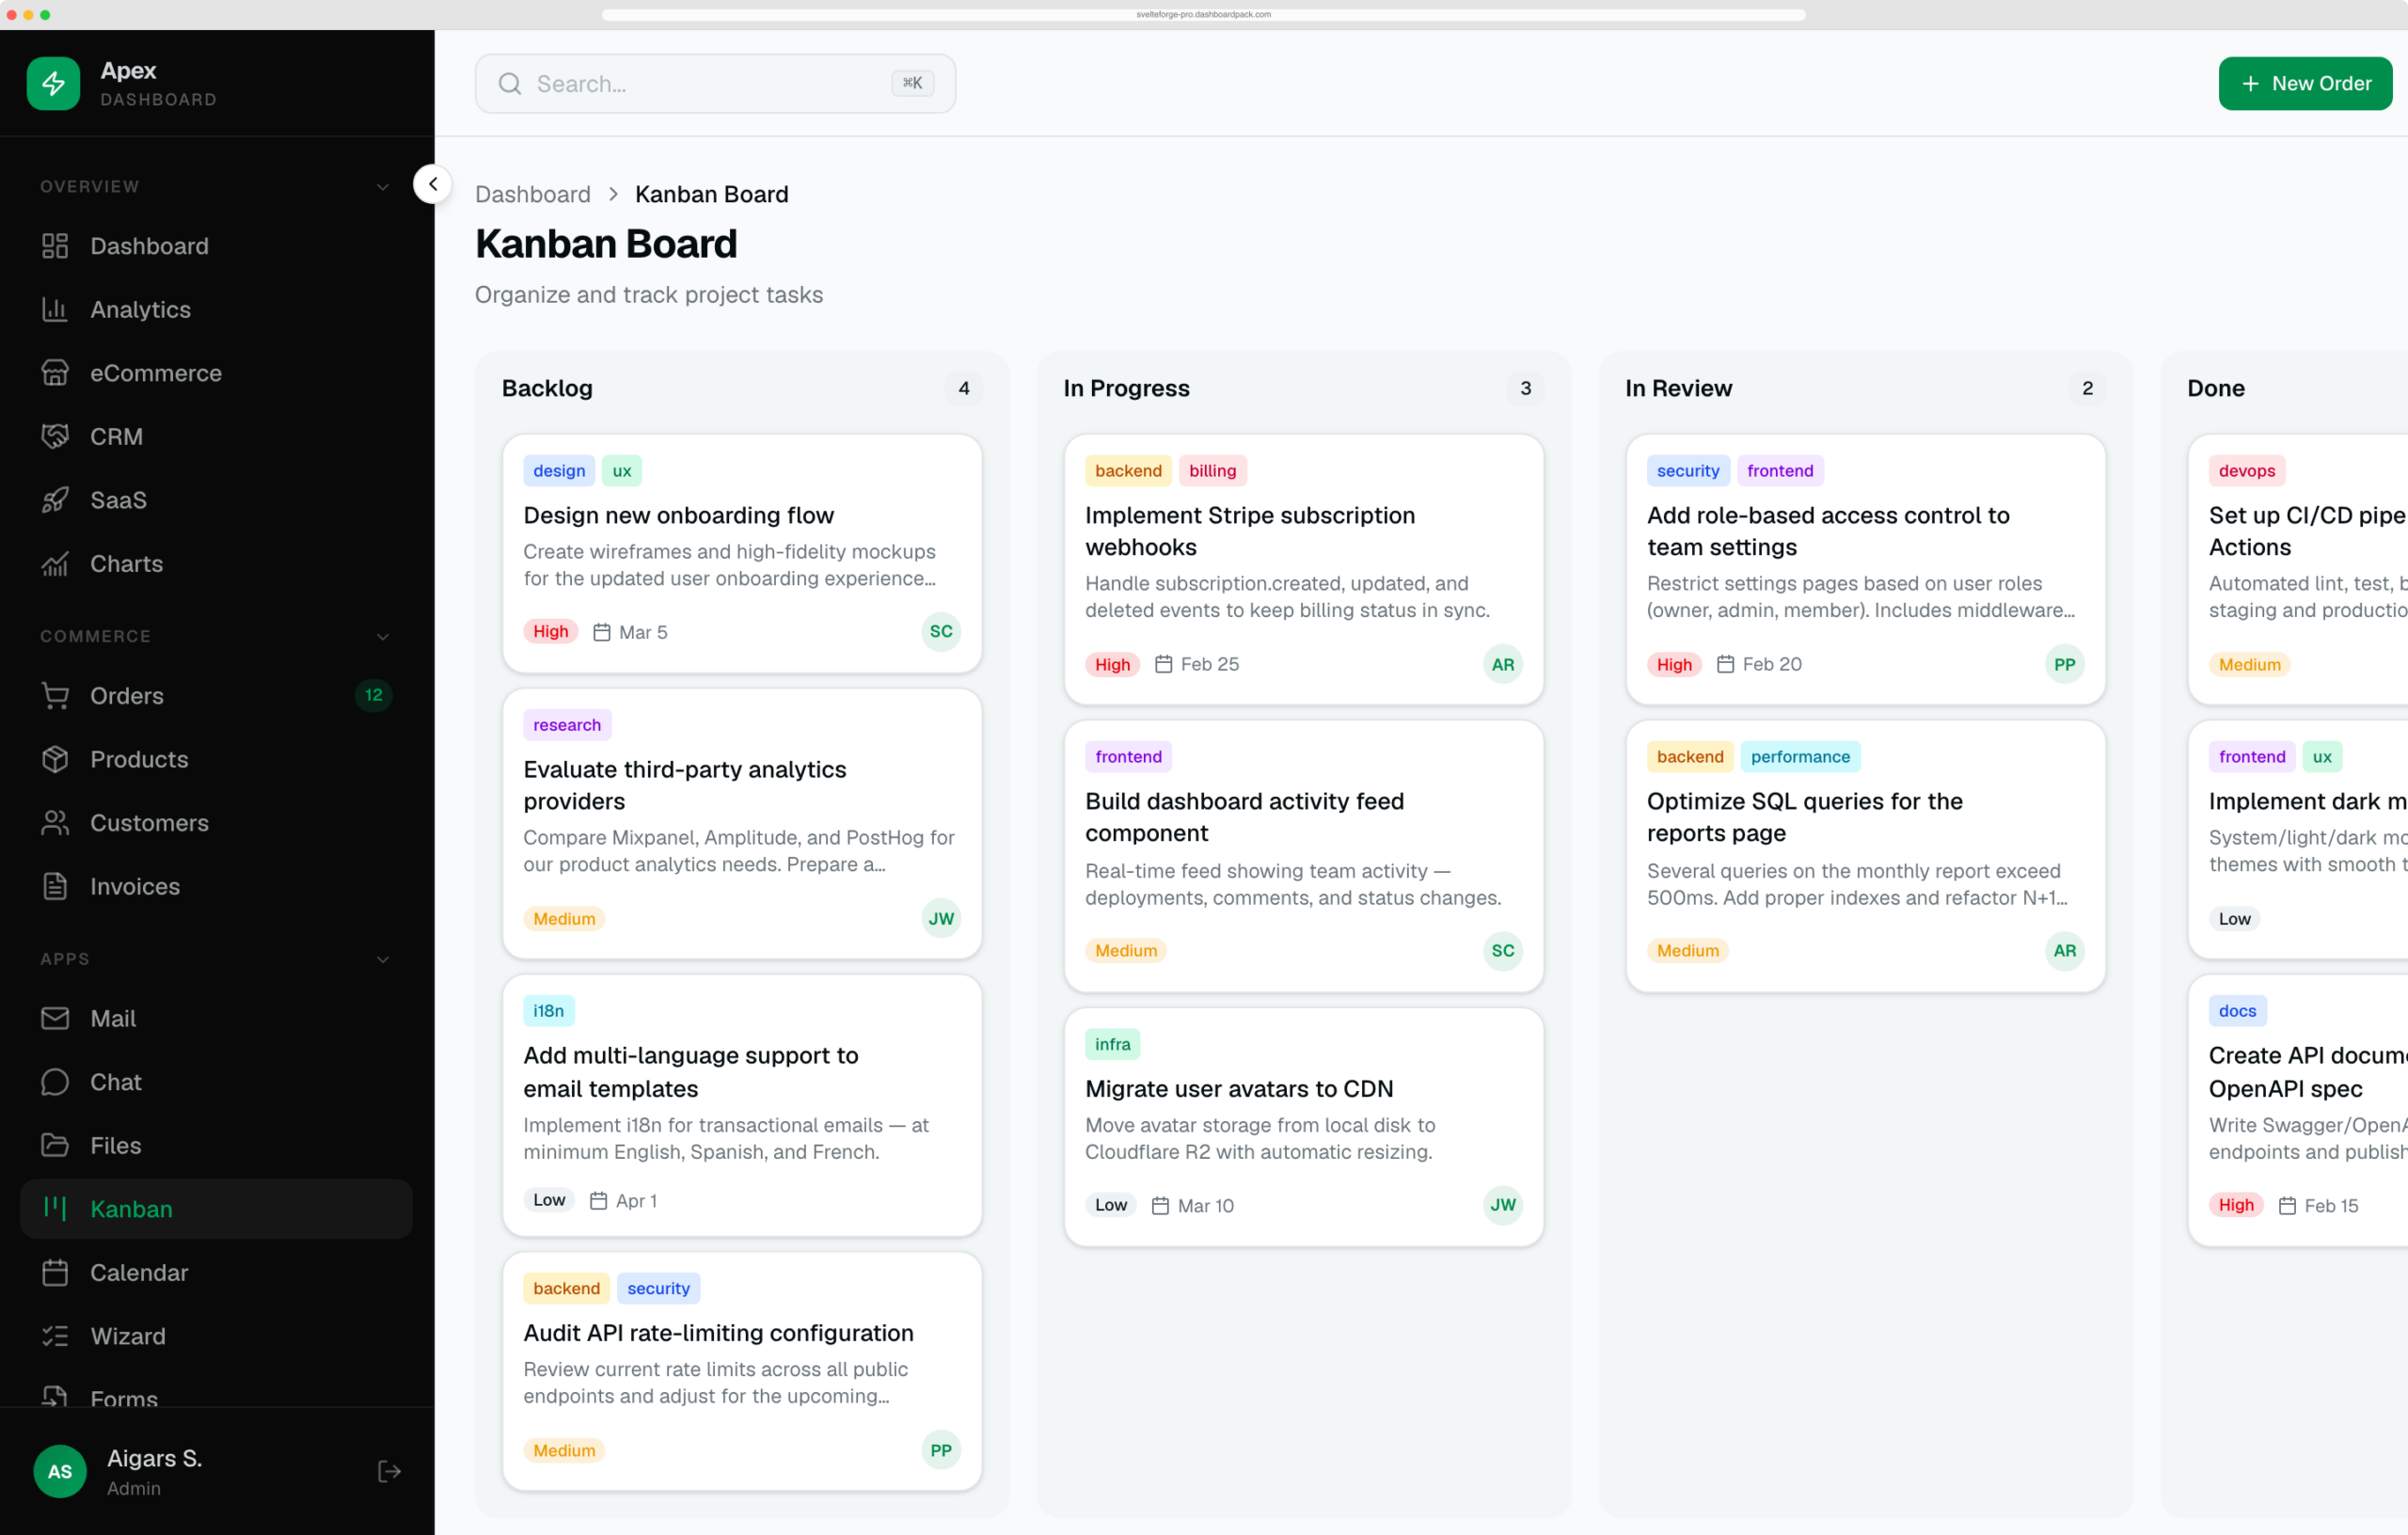This screenshot has height=1535, width=2408.
Task: Click the Mar 5 due date
Action: point(631,632)
